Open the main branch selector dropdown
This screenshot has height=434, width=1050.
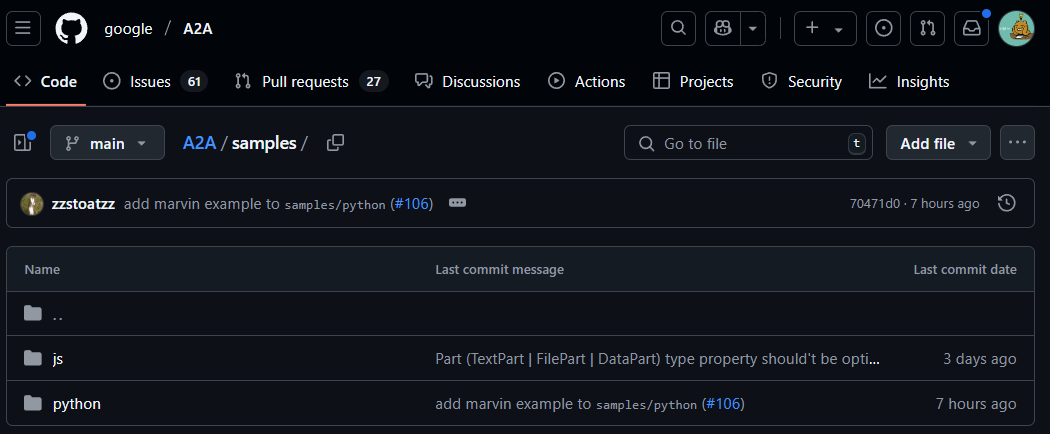pyautogui.click(x=107, y=143)
